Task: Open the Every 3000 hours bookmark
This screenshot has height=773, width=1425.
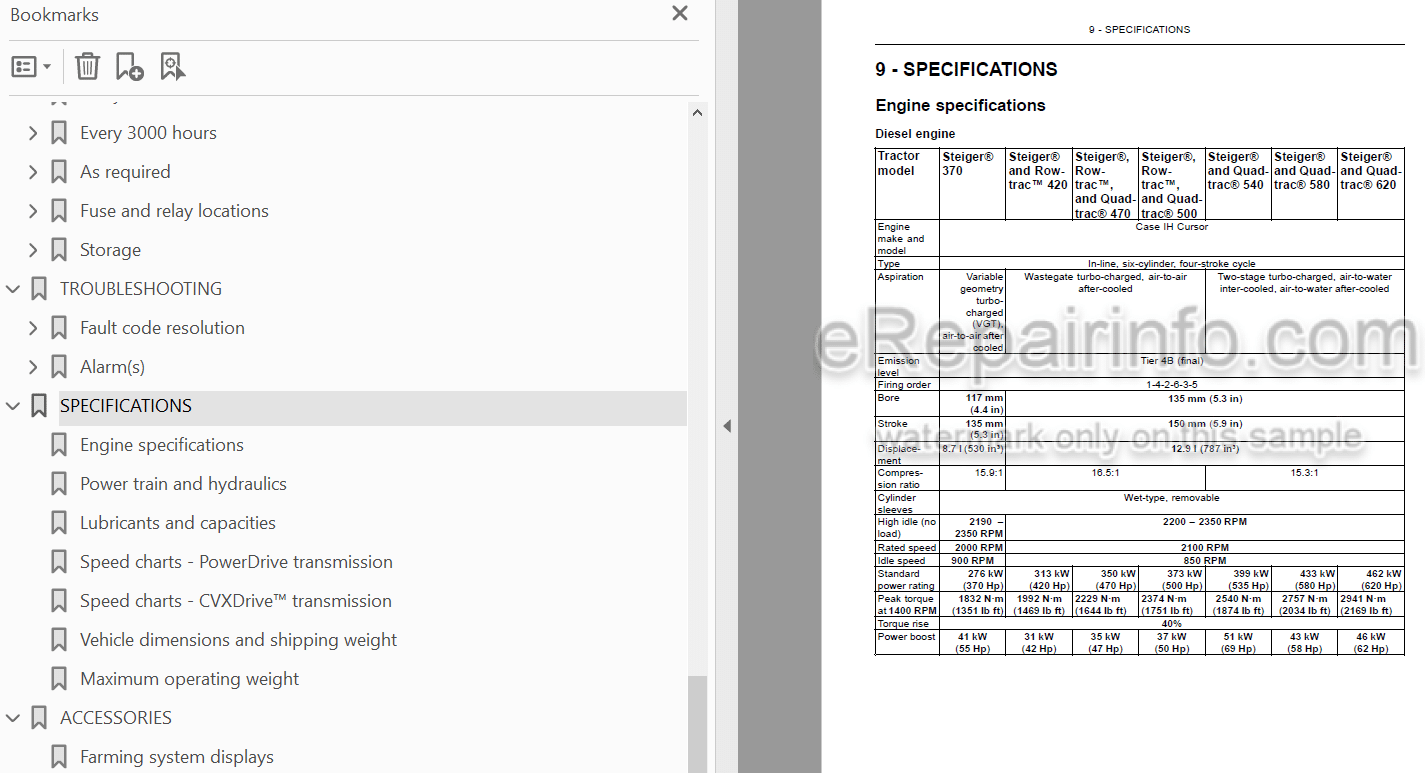Action: click(x=148, y=133)
